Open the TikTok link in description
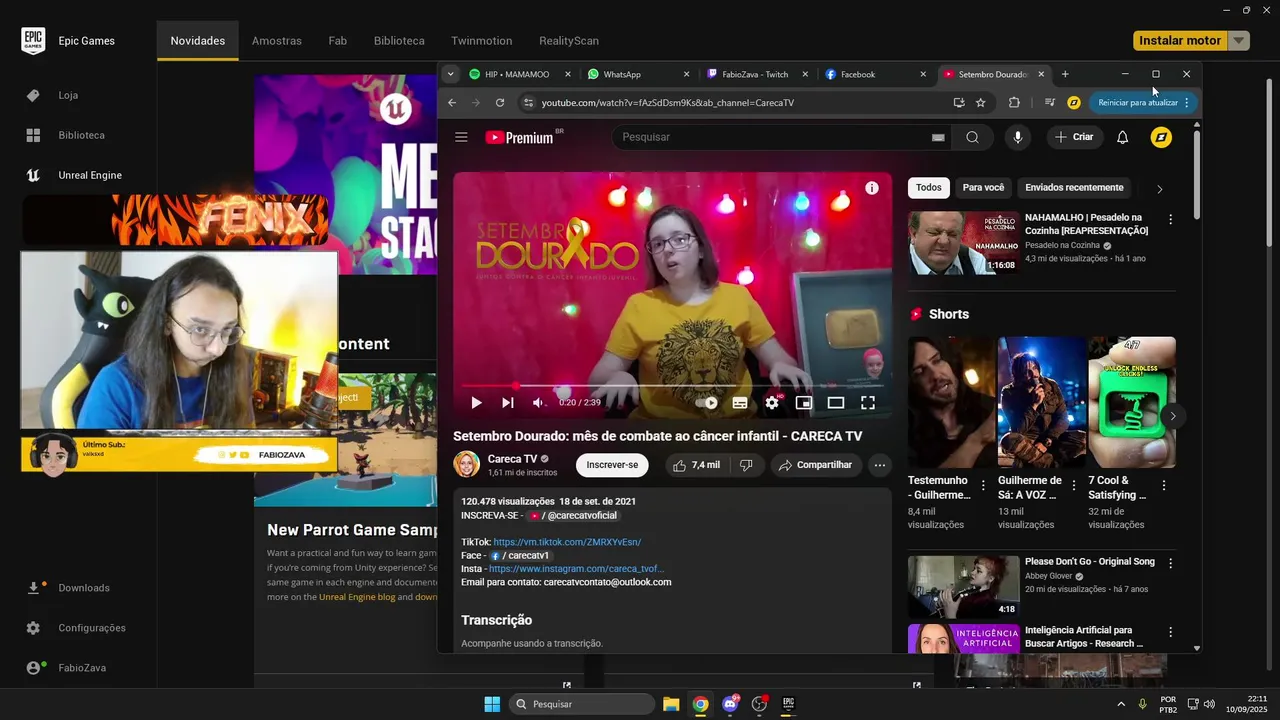 (x=567, y=542)
